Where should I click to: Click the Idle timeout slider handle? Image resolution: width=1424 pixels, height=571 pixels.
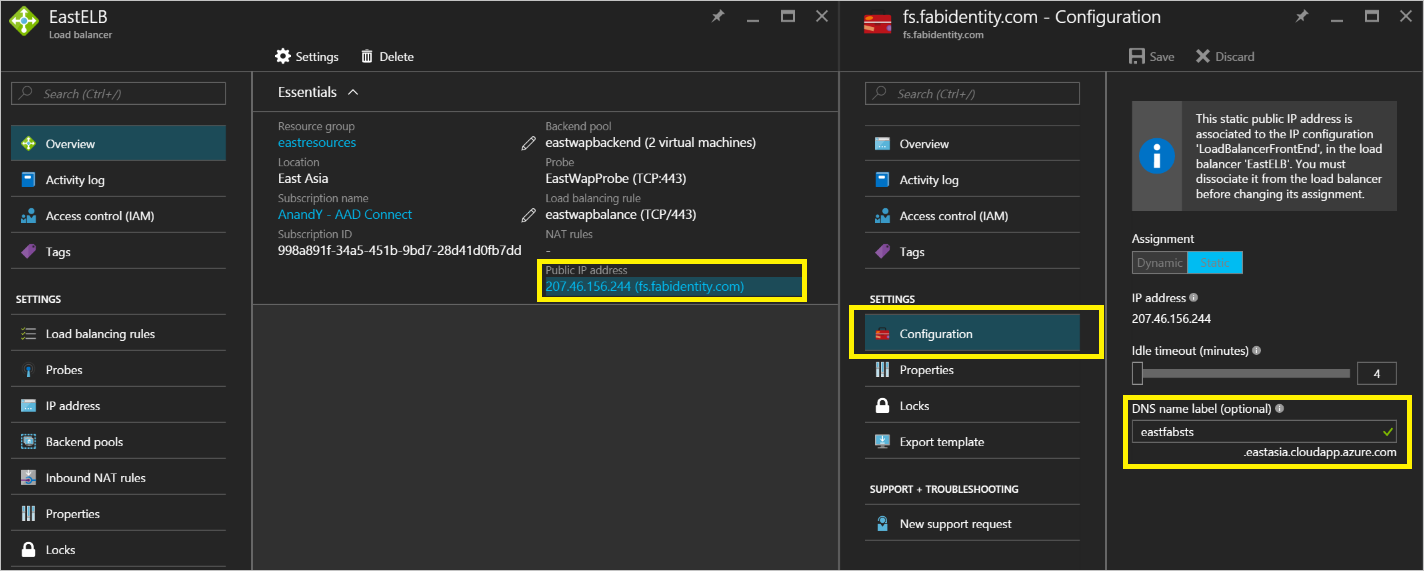(1137, 373)
